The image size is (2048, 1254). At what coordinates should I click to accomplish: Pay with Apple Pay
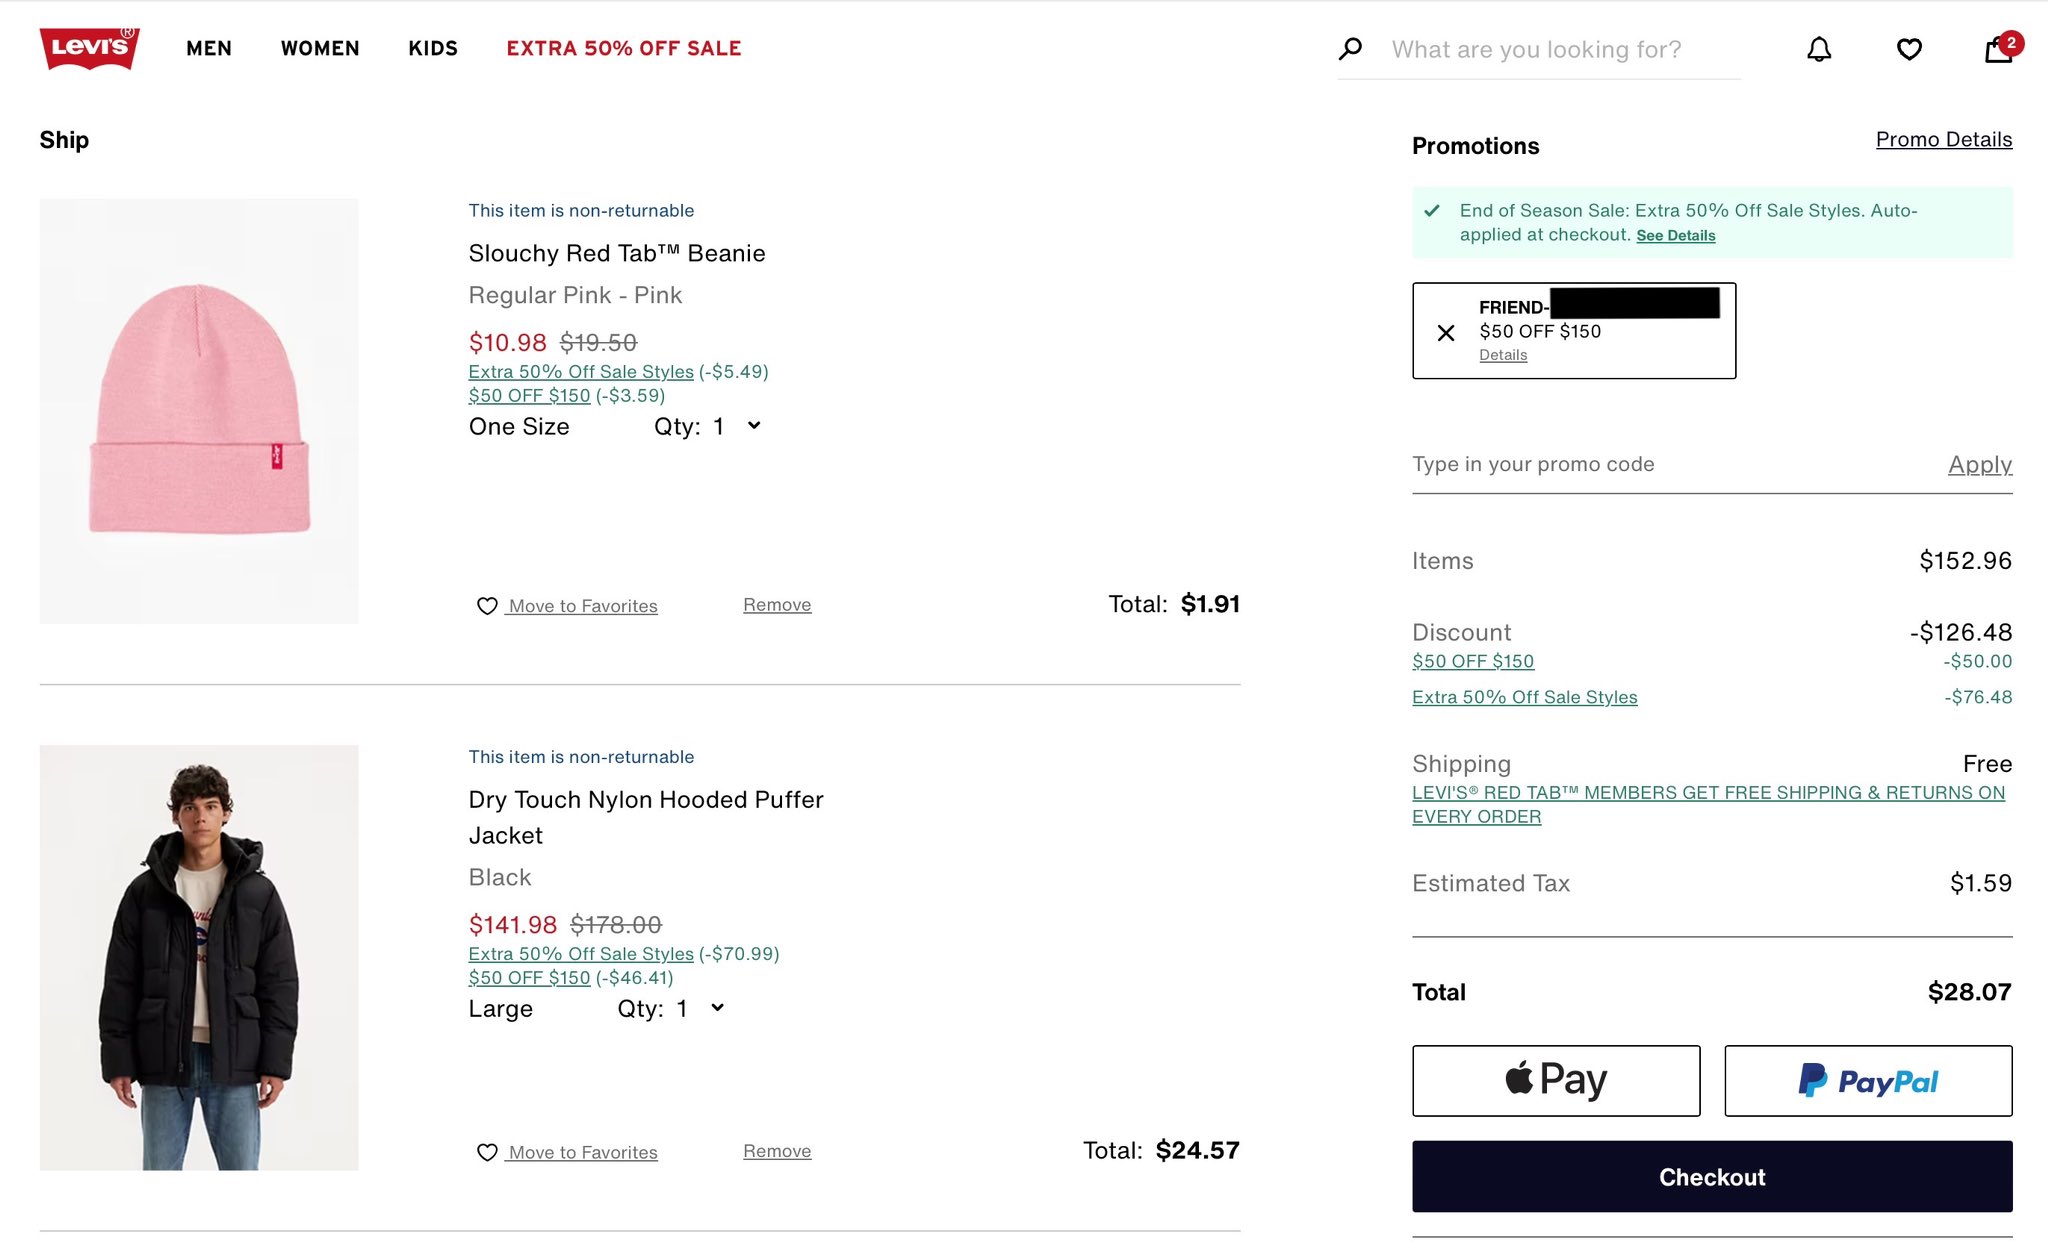point(1556,1080)
